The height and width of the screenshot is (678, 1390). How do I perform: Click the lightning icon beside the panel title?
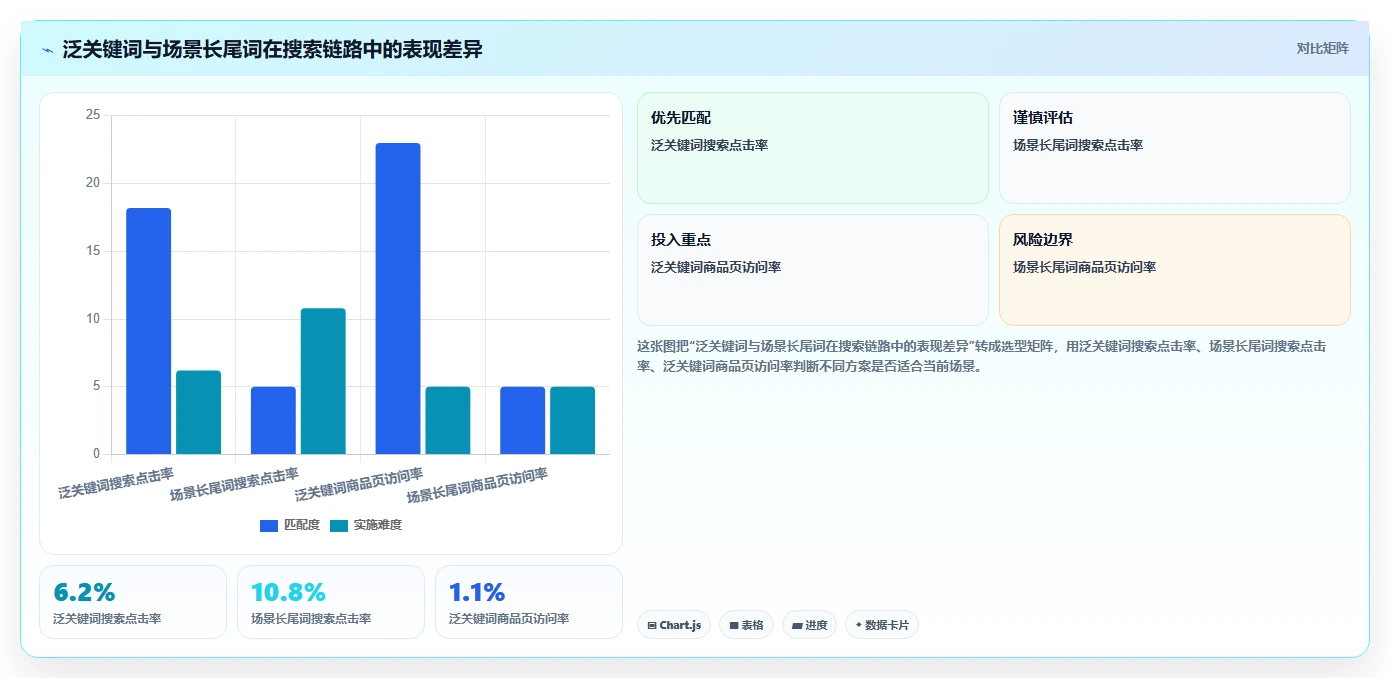[47, 49]
